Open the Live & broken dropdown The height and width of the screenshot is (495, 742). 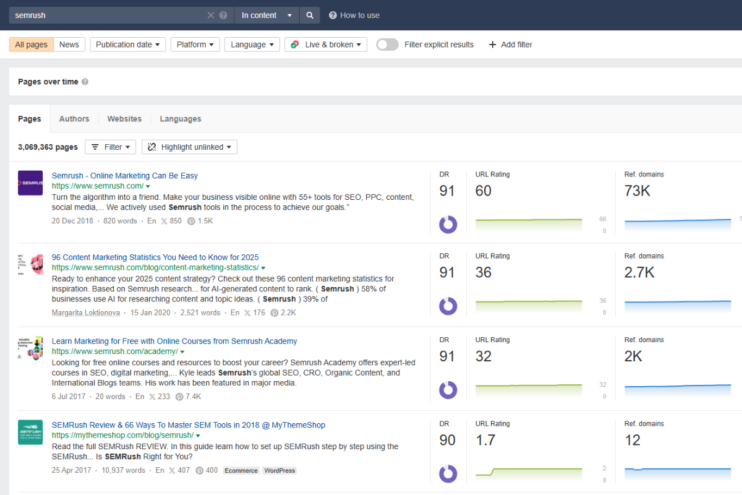pos(326,44)
